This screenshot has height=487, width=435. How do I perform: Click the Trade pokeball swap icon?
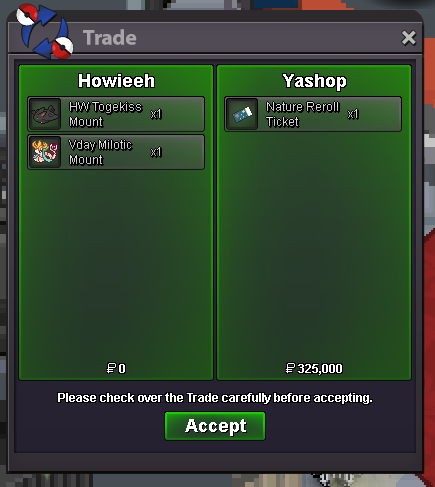point(45,31)
